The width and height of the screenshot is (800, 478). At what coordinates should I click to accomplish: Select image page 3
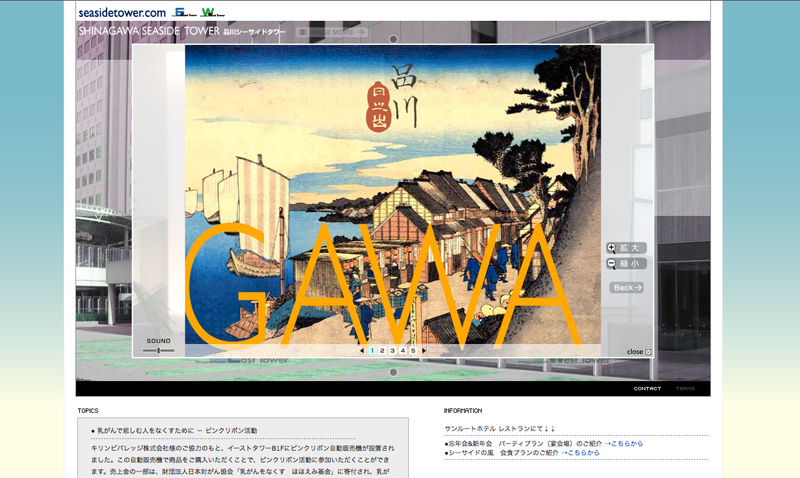392,351
